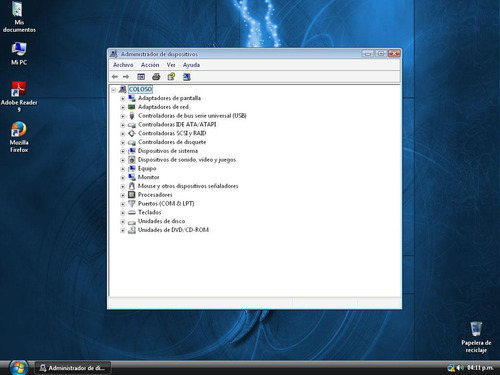Image resolution: width=500 pixels, height=375 pixels.
Task: Click the IDE ATA/ATAPI controllers icon
Action: click(x=132, y=125)
